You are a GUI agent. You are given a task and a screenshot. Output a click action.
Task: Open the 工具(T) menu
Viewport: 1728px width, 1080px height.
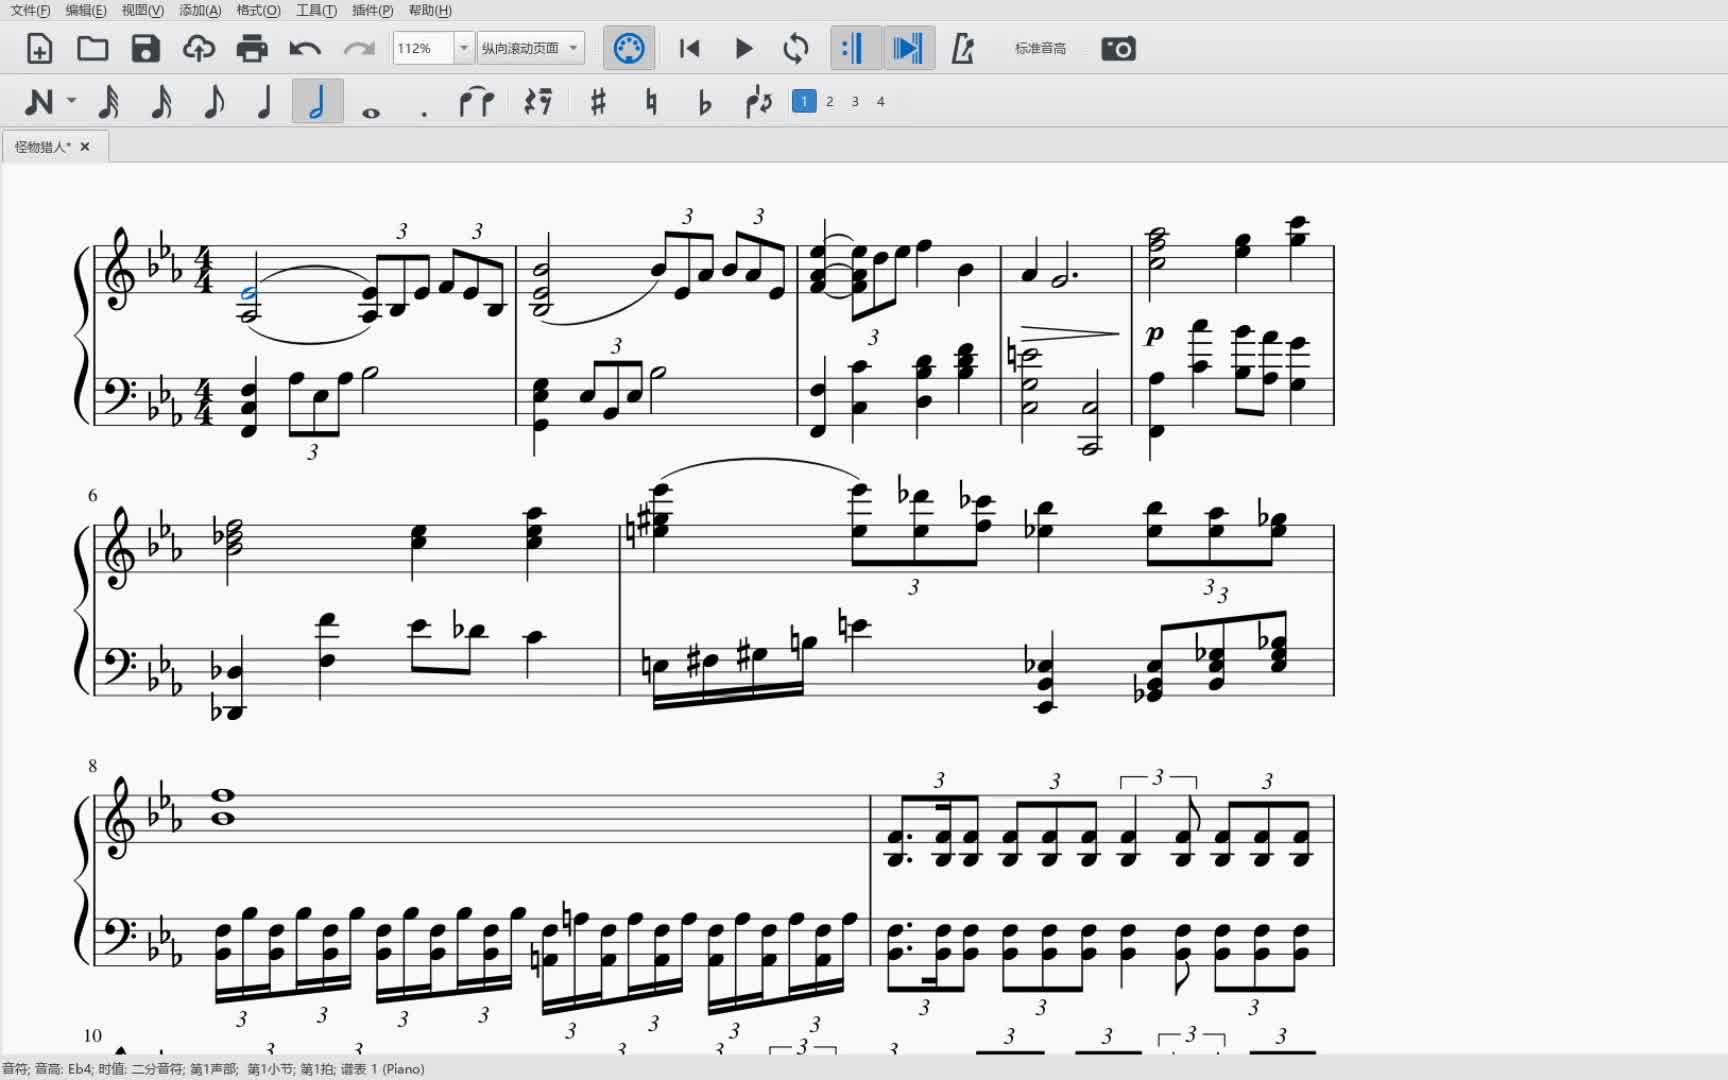coord(316,10)
